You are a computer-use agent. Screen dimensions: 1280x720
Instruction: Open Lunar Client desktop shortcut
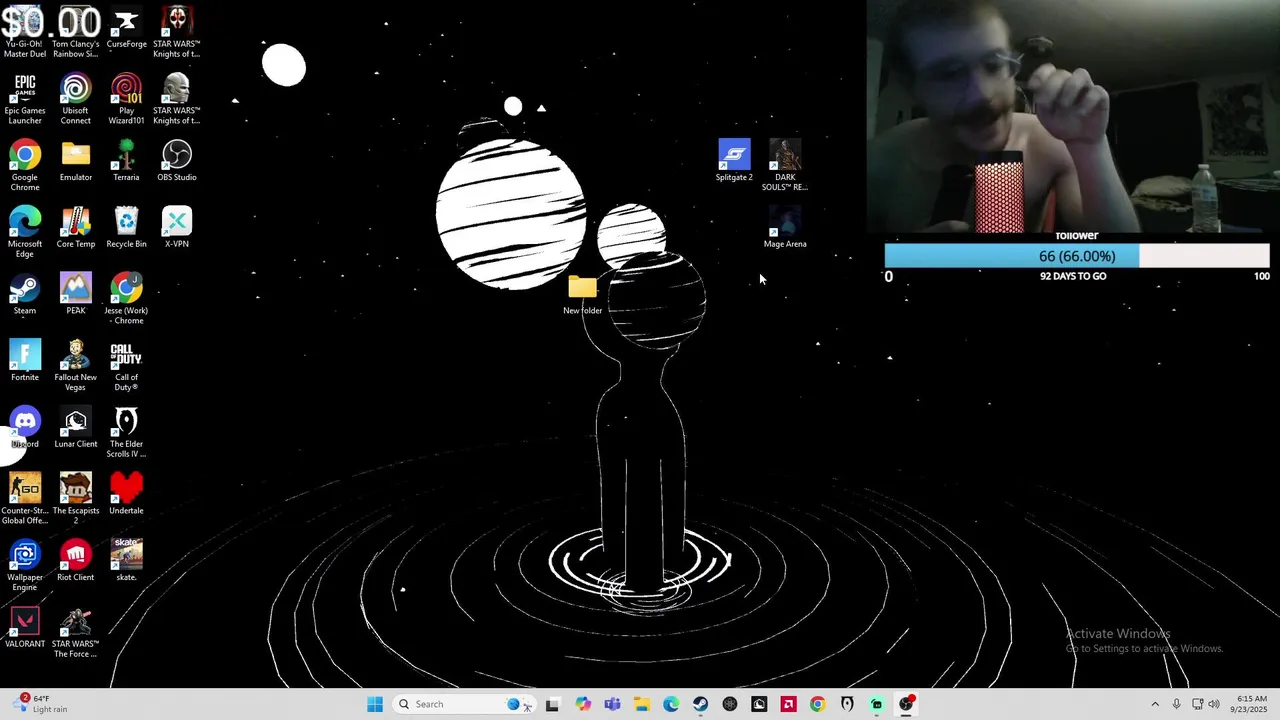click(76, 428)
